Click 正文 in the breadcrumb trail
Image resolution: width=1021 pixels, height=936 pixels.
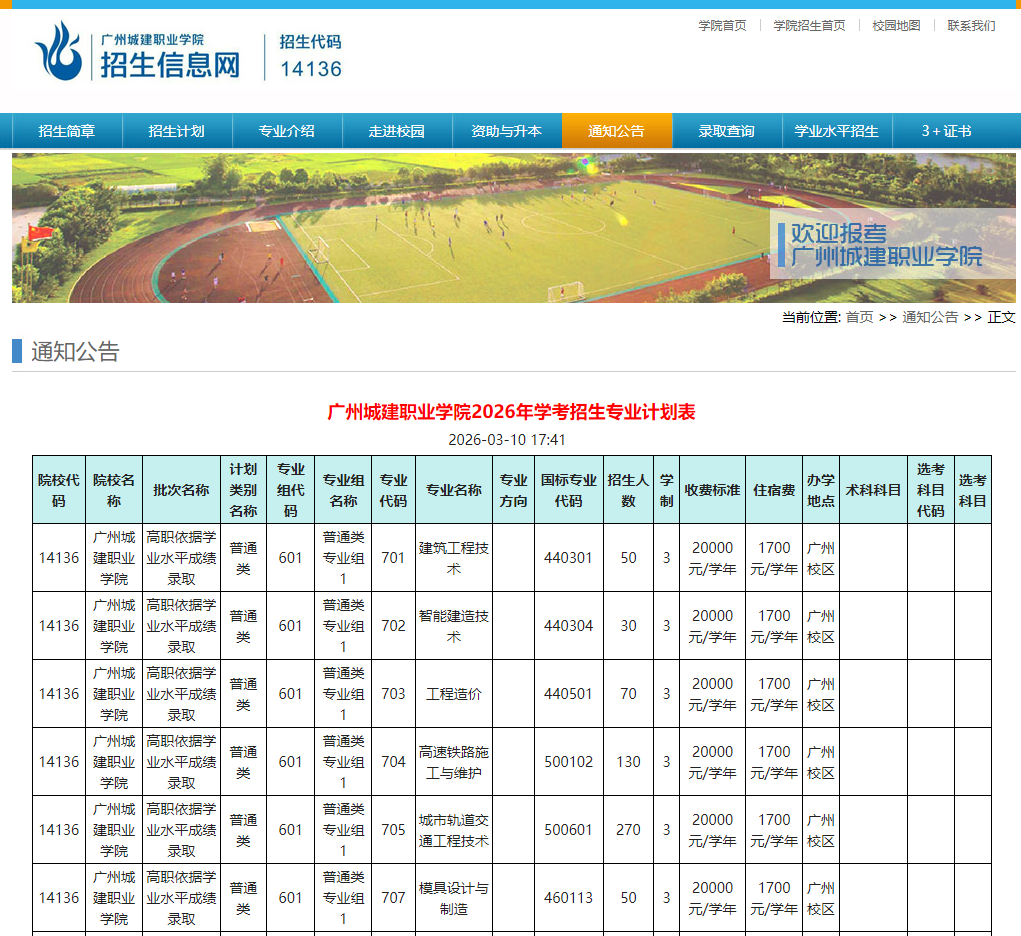[x=1000, y=317]
